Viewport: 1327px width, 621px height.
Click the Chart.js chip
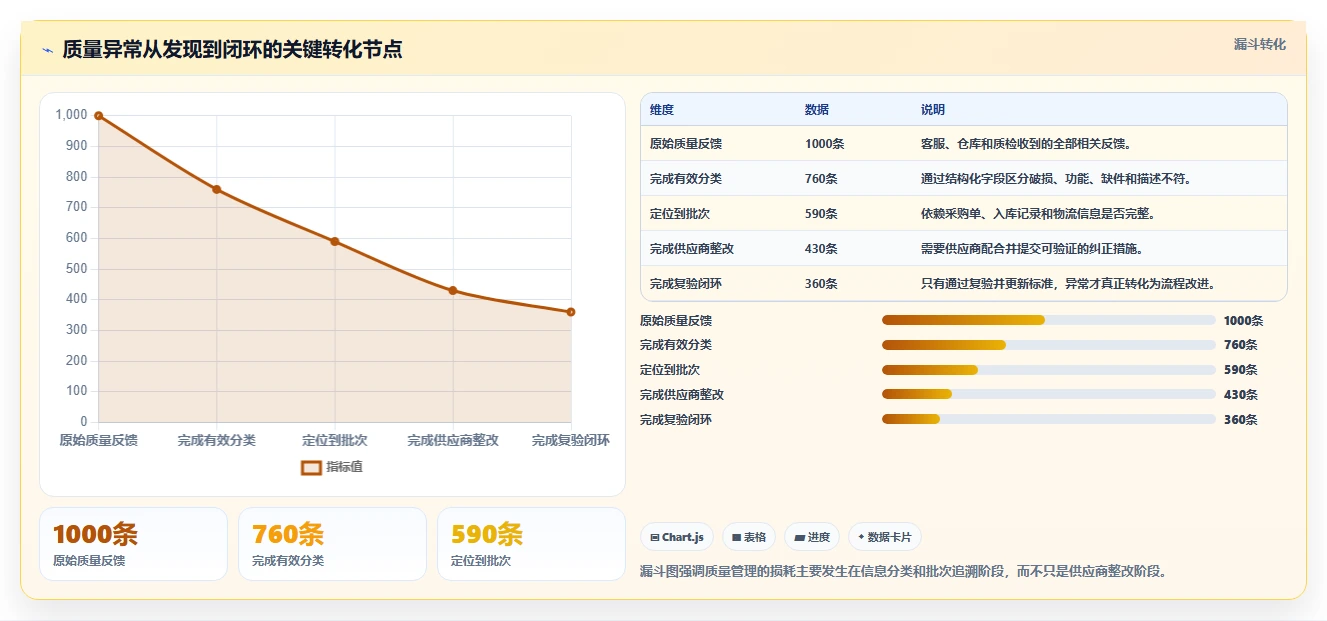677,537
